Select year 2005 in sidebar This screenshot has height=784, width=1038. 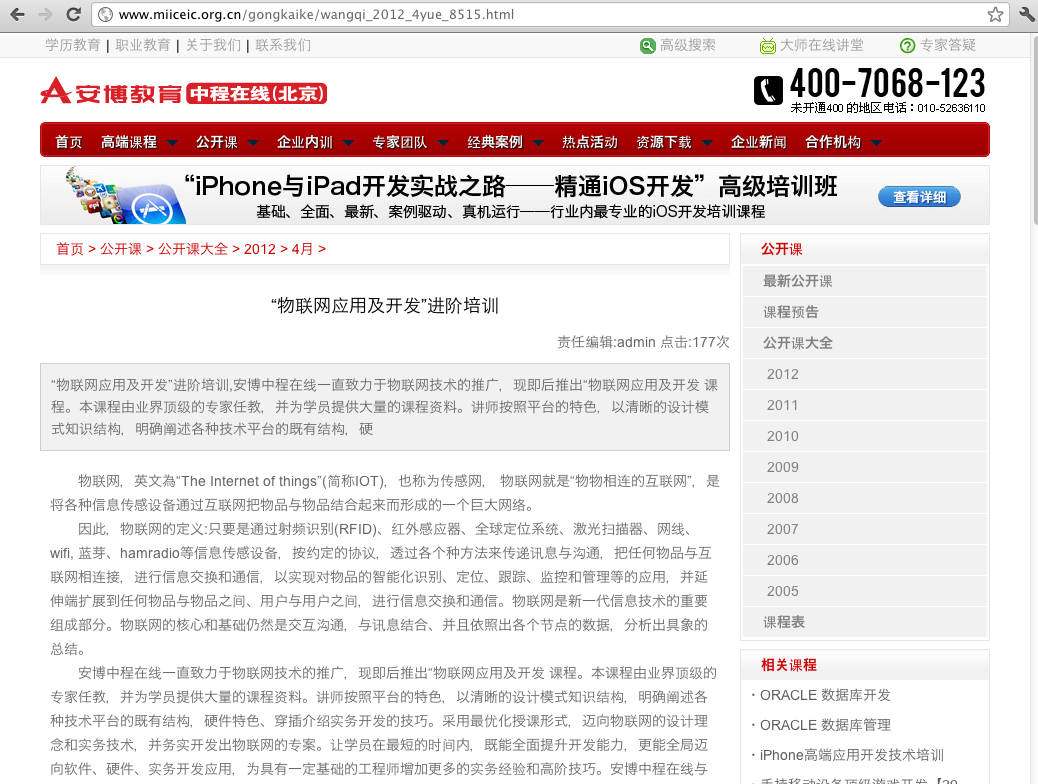[x=782, y=591]
